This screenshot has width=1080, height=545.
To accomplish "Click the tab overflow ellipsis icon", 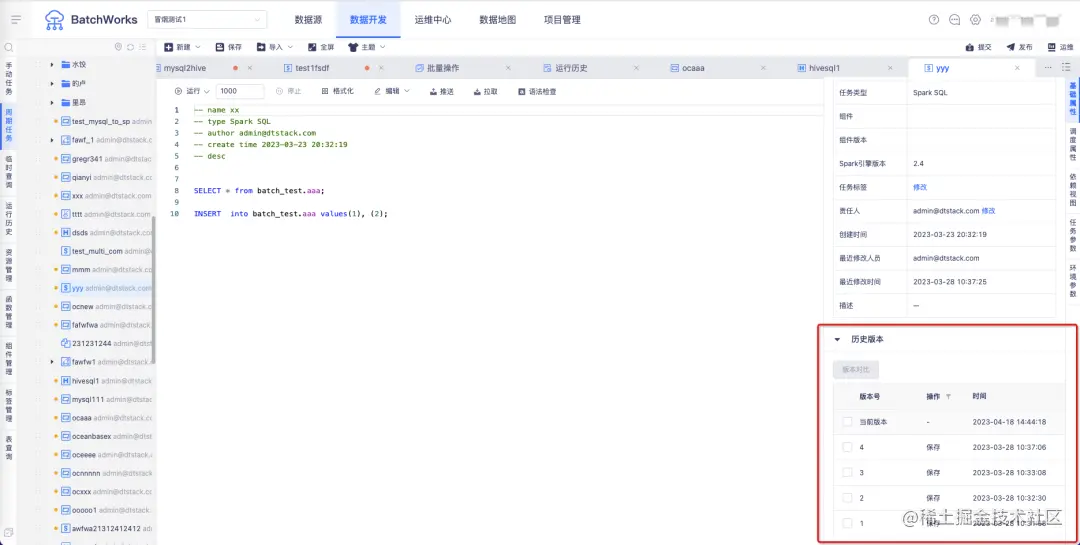I will 1048,68.
